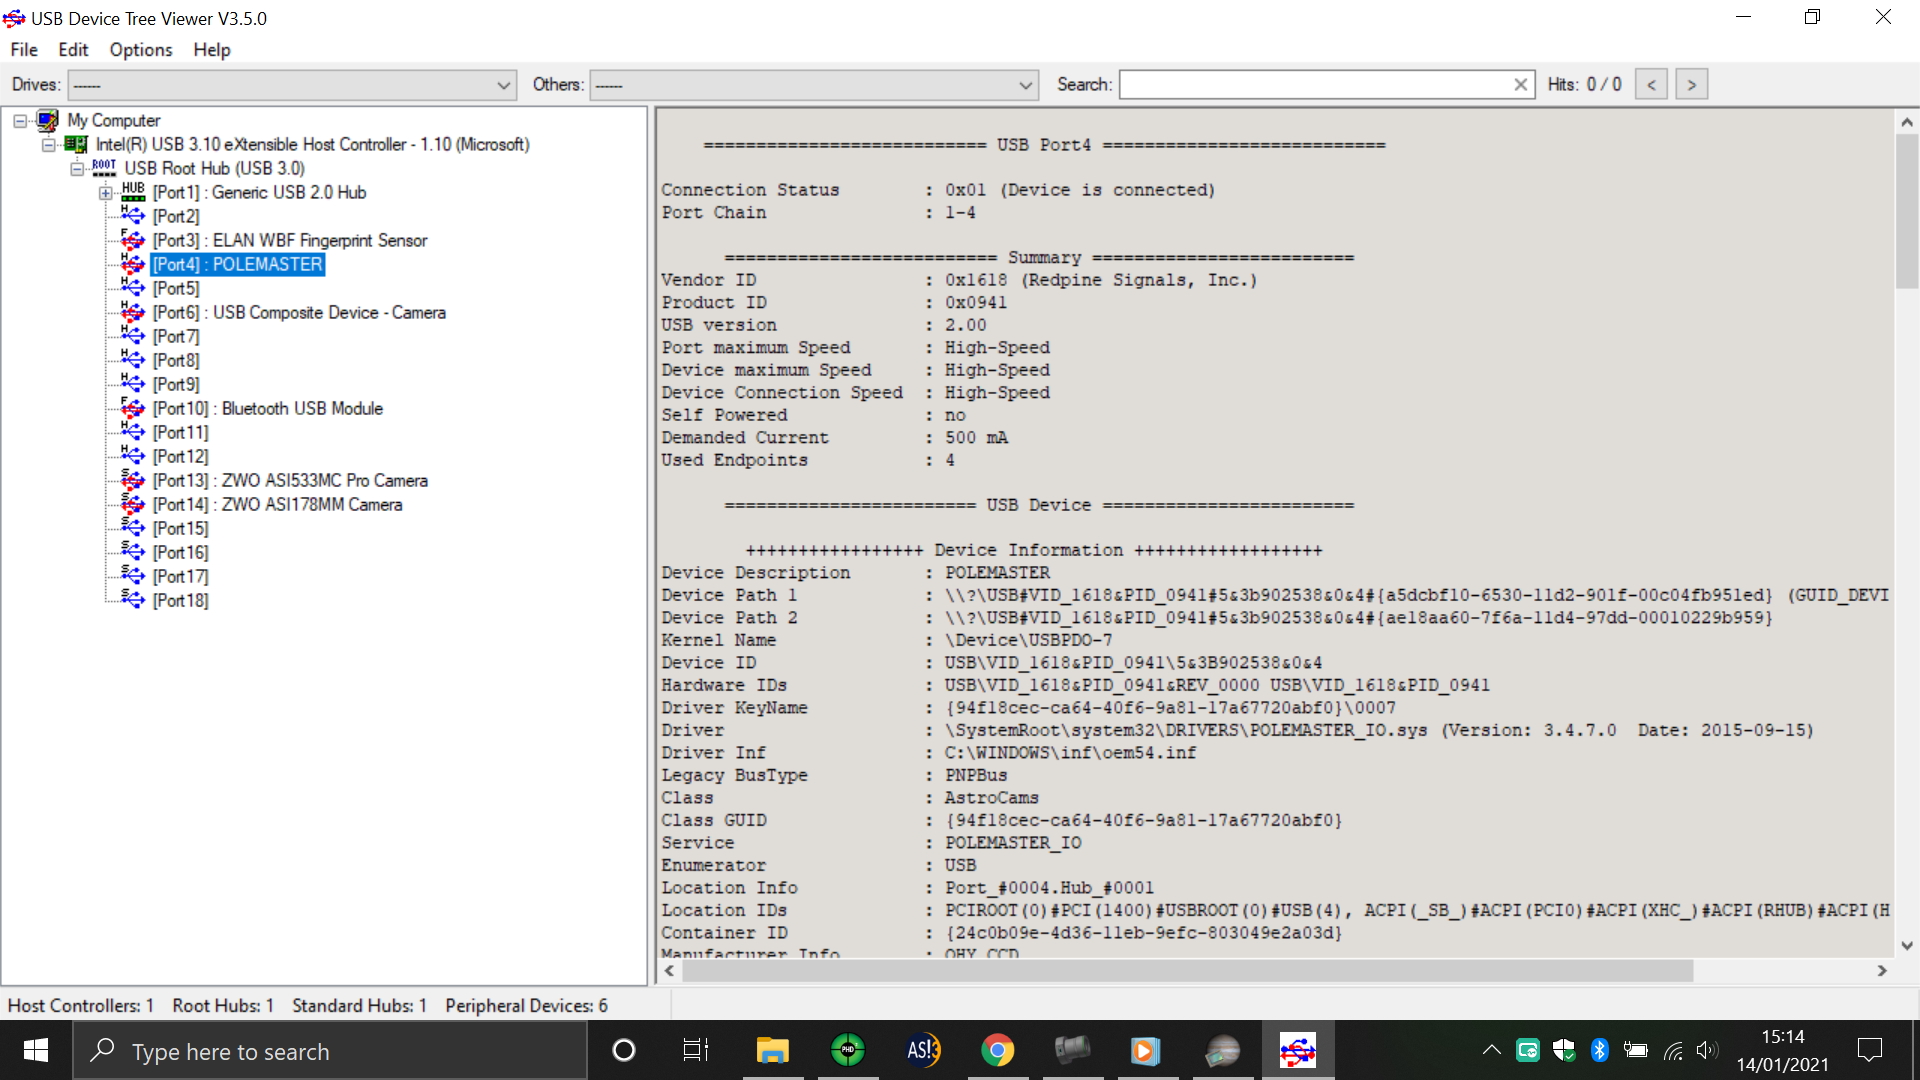Click the horizontal scrollbar thumb in details pane
This screenshot has width=1920, height=1080.
point(1186,971)
